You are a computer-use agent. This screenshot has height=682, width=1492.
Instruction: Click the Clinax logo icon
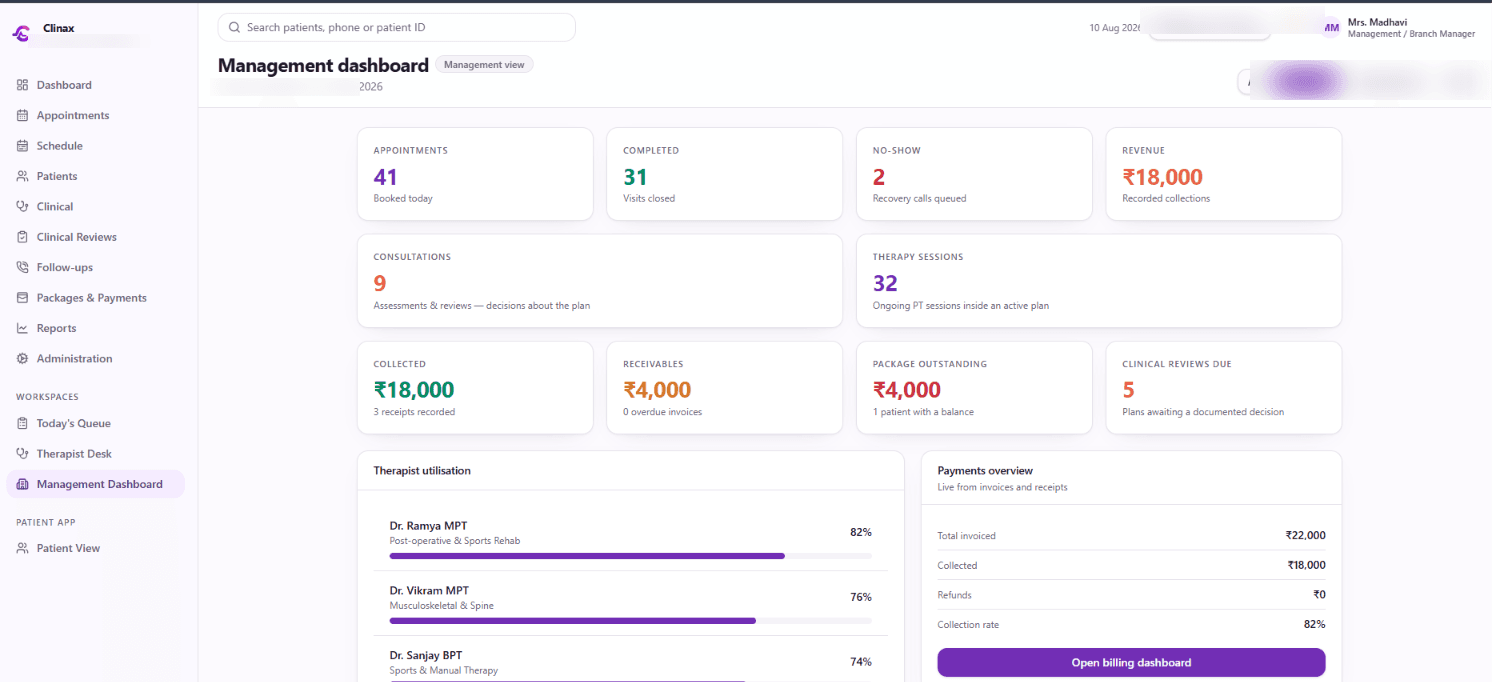[x=21, y=33]
